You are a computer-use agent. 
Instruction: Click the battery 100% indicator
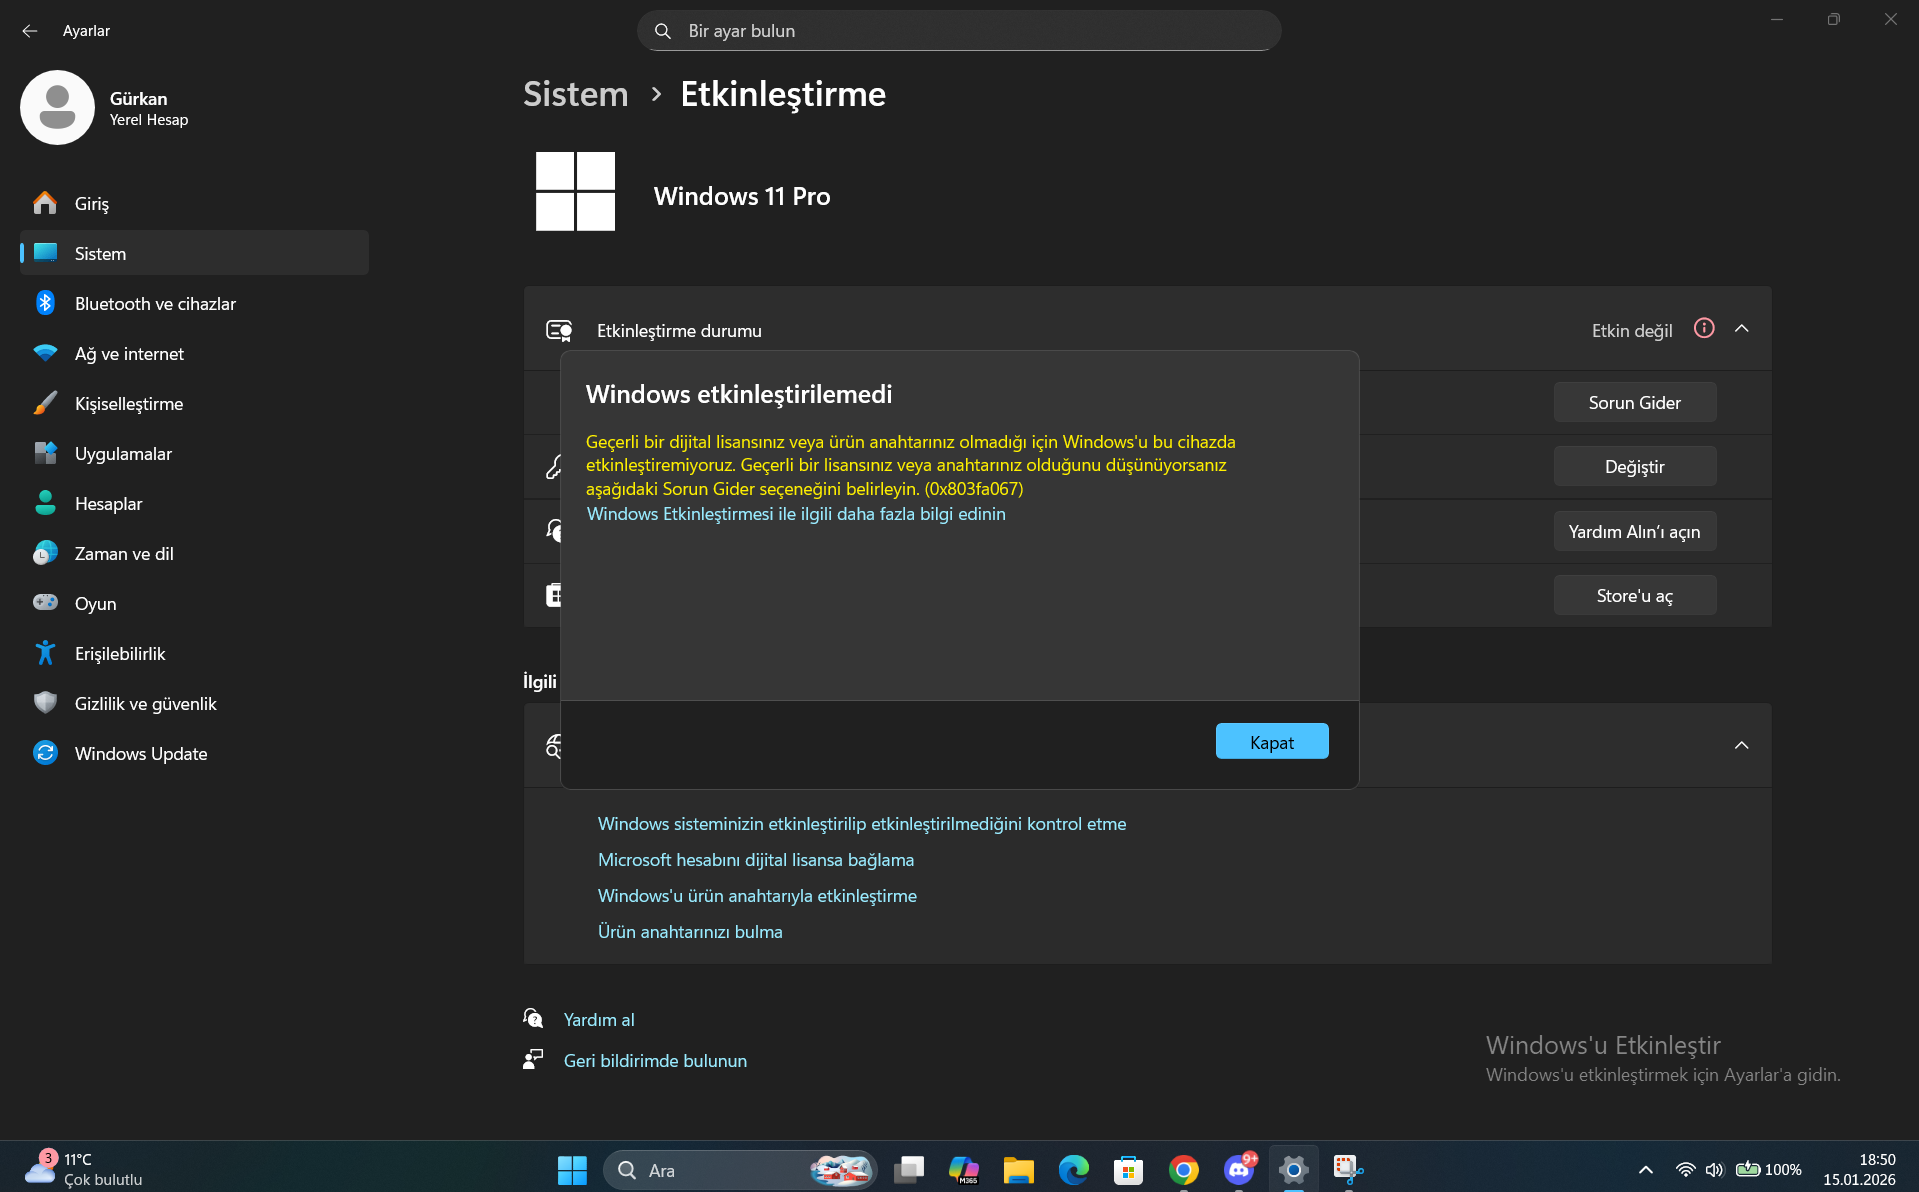click(x=1768, y=1170)
